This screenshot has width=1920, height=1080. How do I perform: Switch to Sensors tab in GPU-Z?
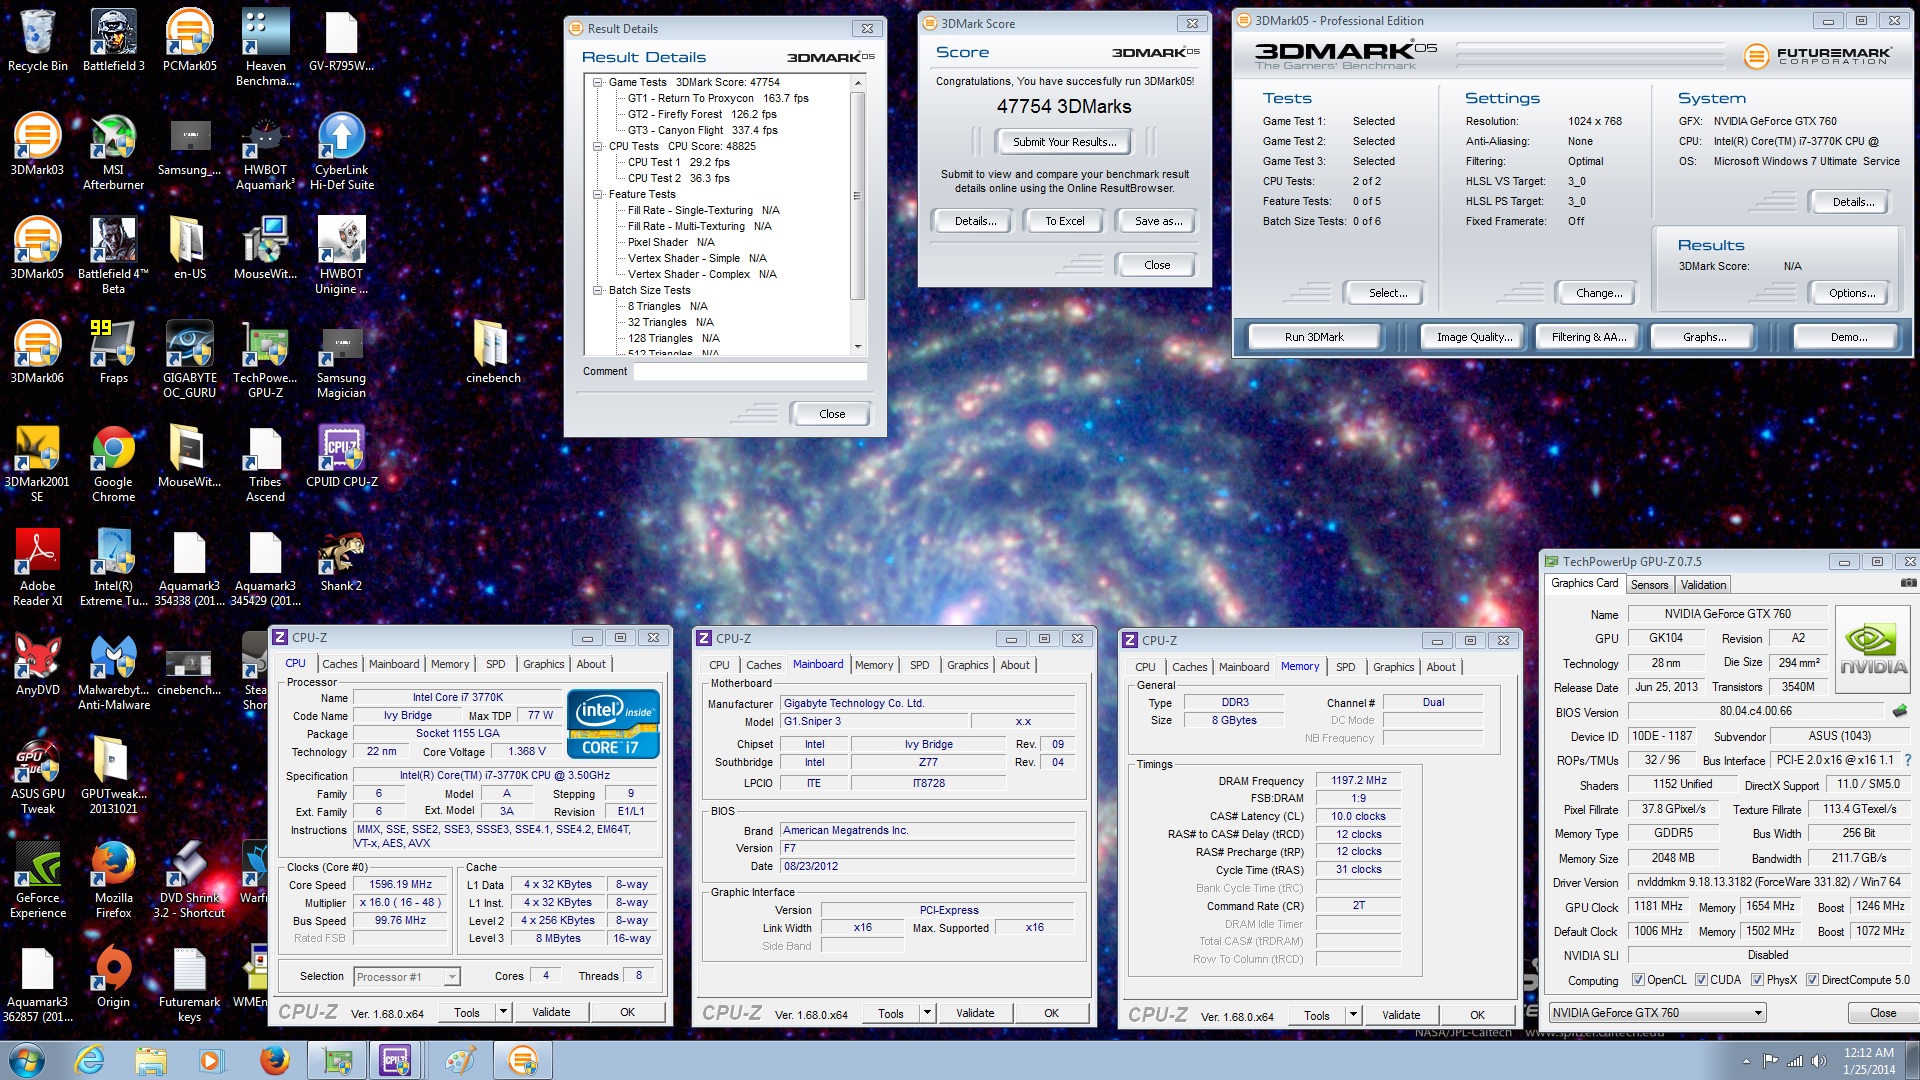pyautogui.click(x=1649, y=585)
